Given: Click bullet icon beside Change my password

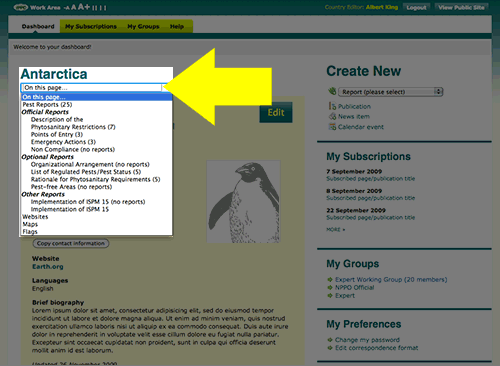Looking at the screenshot, I should 330,340.
